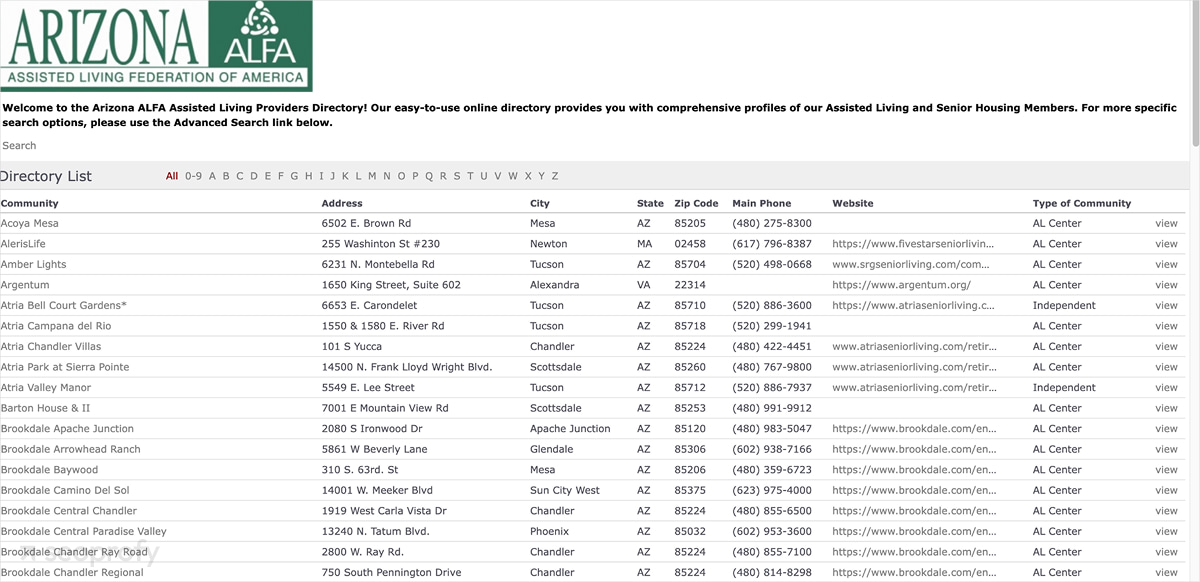Open the Search link

pos(19,146)
